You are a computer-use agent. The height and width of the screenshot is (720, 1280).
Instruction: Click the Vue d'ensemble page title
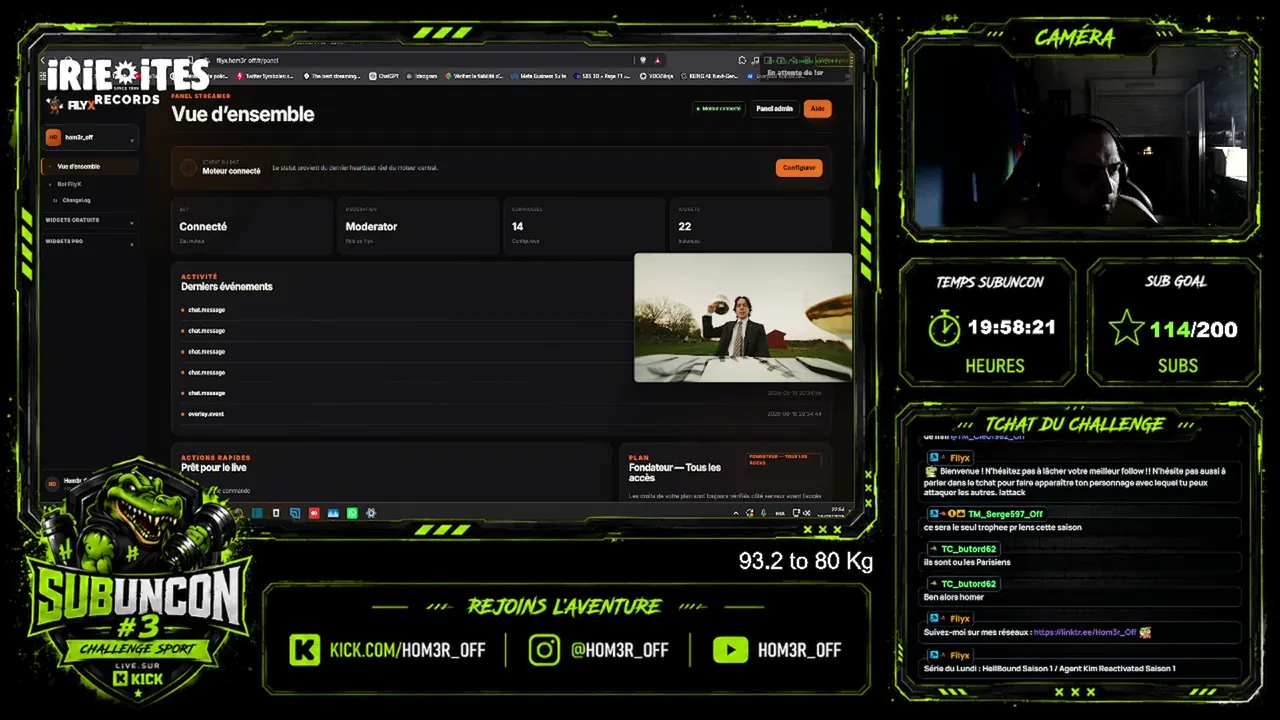[243, 115]
